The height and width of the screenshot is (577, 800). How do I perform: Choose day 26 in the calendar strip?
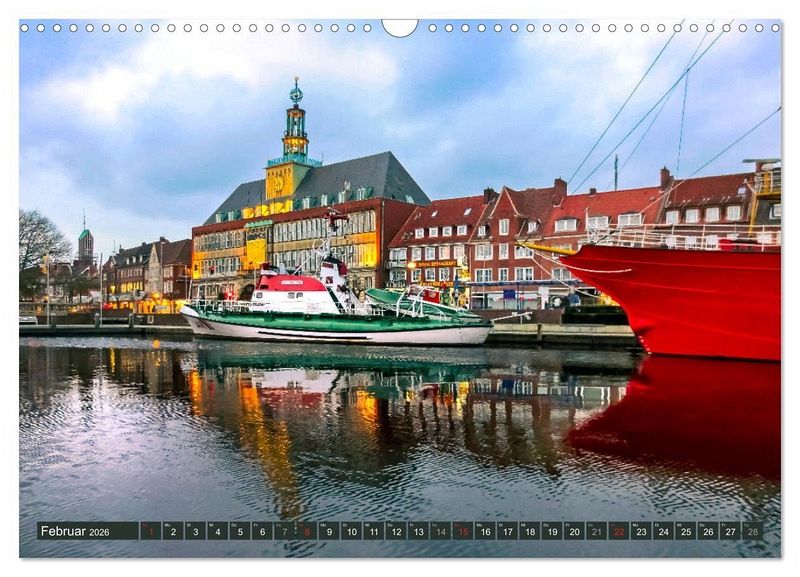[708, 531]
